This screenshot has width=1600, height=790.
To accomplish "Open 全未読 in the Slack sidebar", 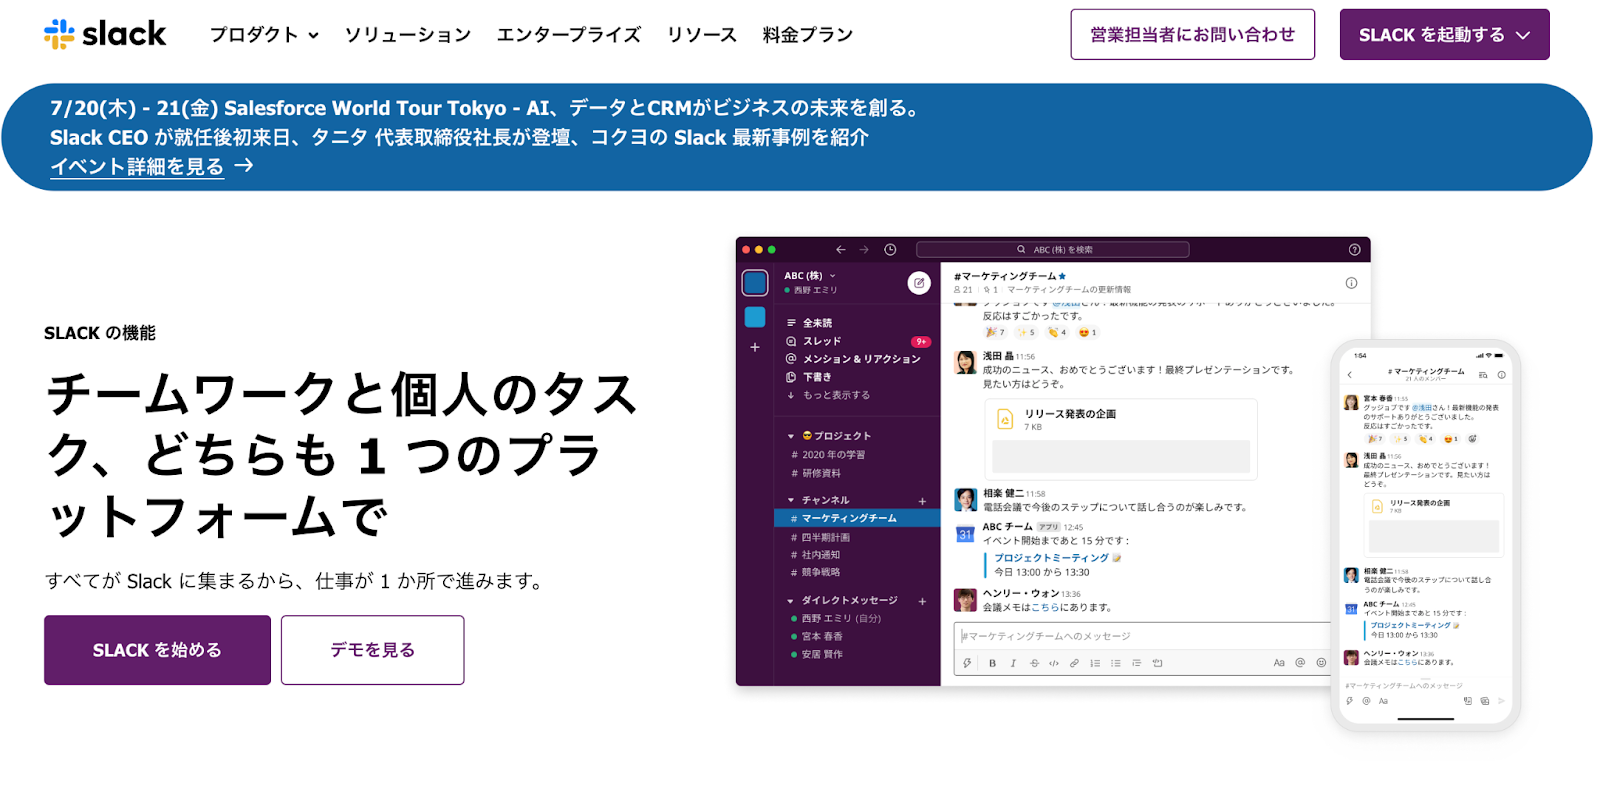I will pos(809,323).
